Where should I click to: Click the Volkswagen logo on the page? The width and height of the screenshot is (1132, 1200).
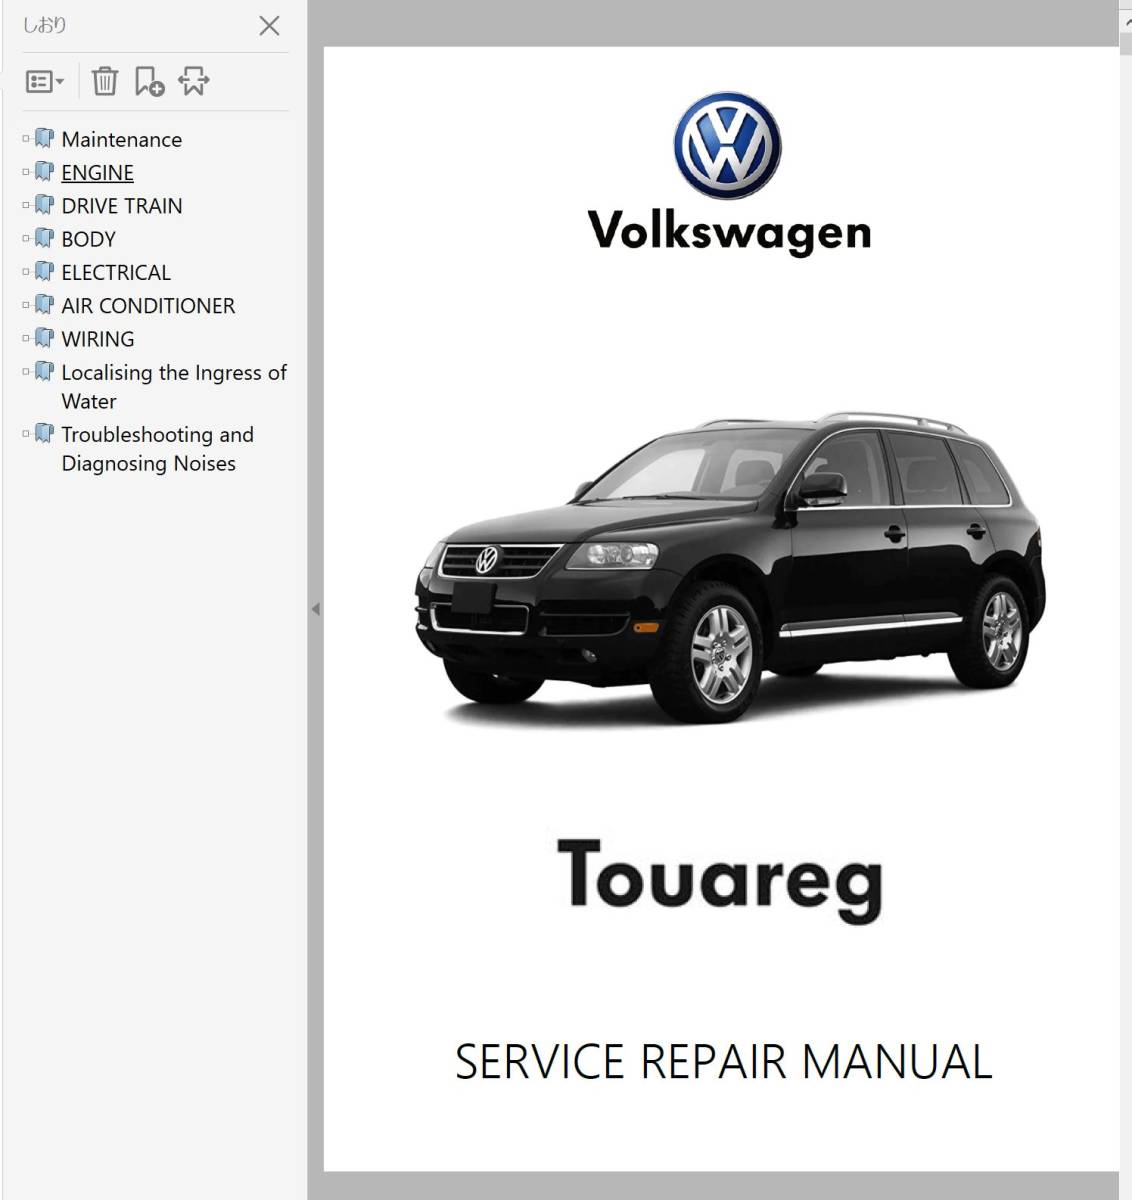click(x=727, y=146)
